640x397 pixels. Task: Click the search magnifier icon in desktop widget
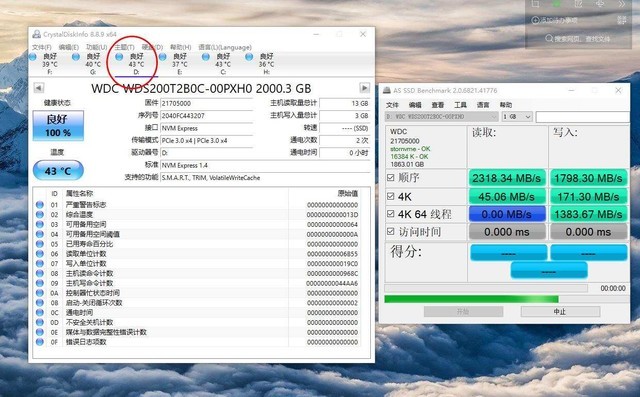coord(549,38)
